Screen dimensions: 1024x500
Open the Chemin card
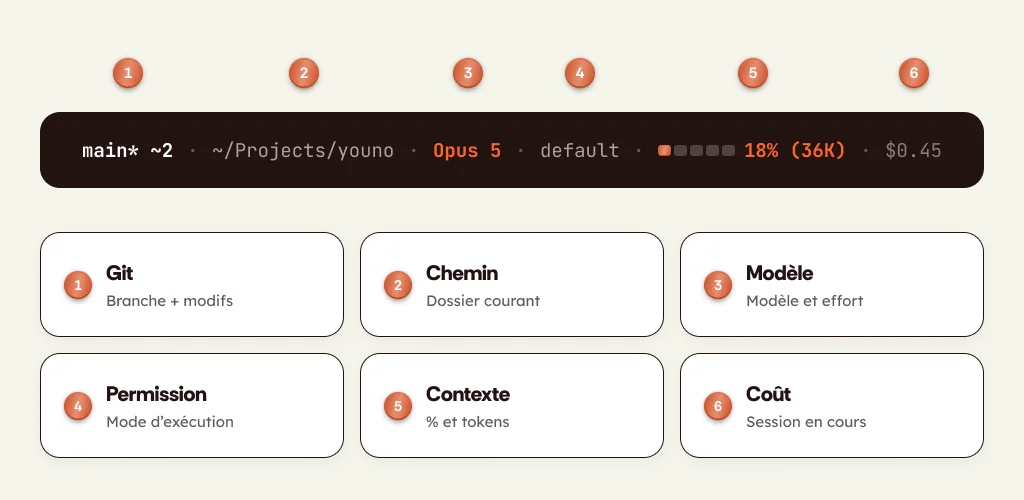[512, 285]
